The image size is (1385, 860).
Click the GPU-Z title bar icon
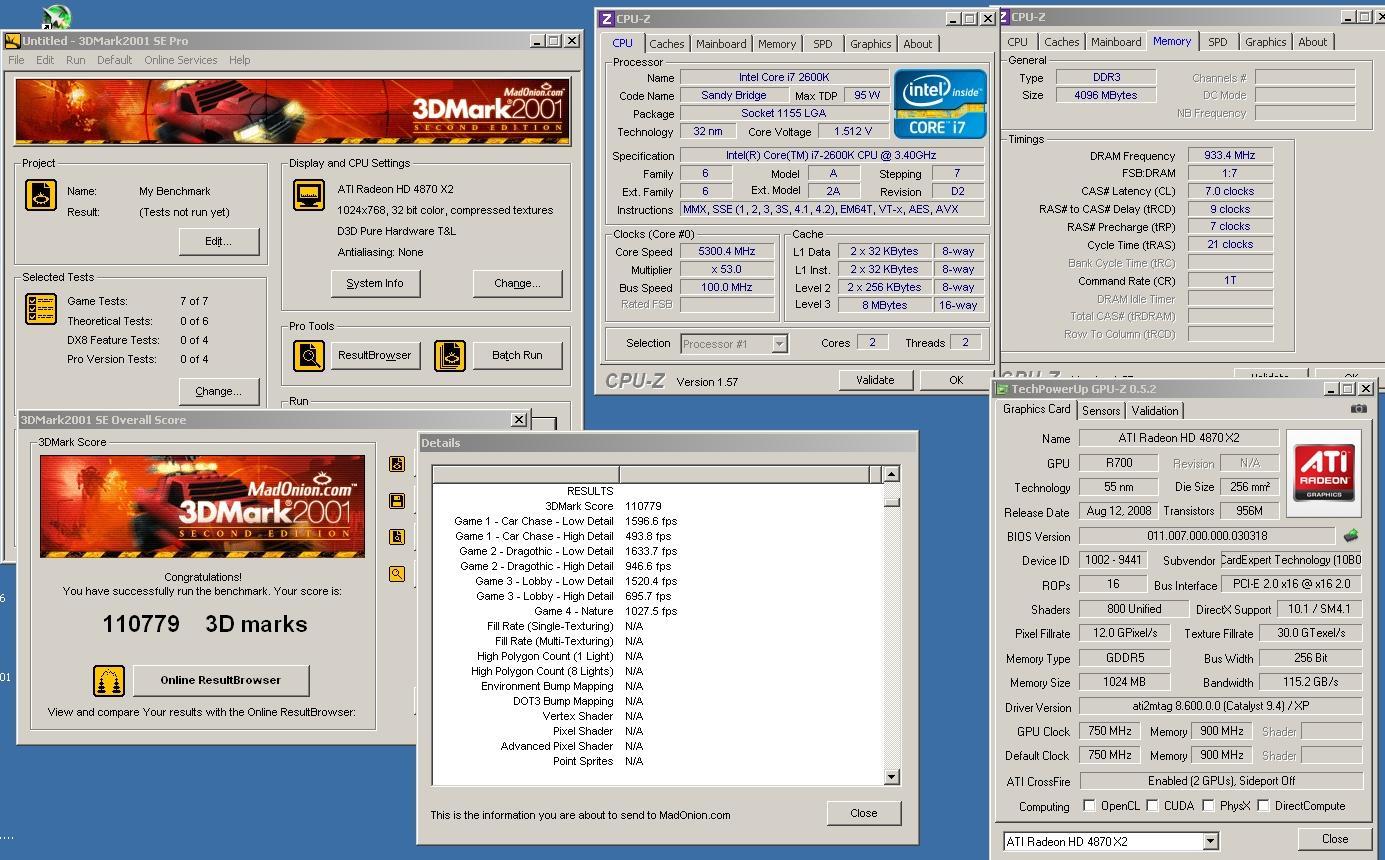1002,389
